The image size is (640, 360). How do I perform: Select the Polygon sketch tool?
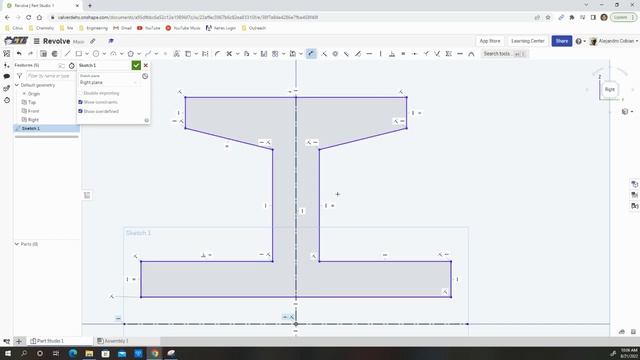pyautogui.click(x=131, y=53)
